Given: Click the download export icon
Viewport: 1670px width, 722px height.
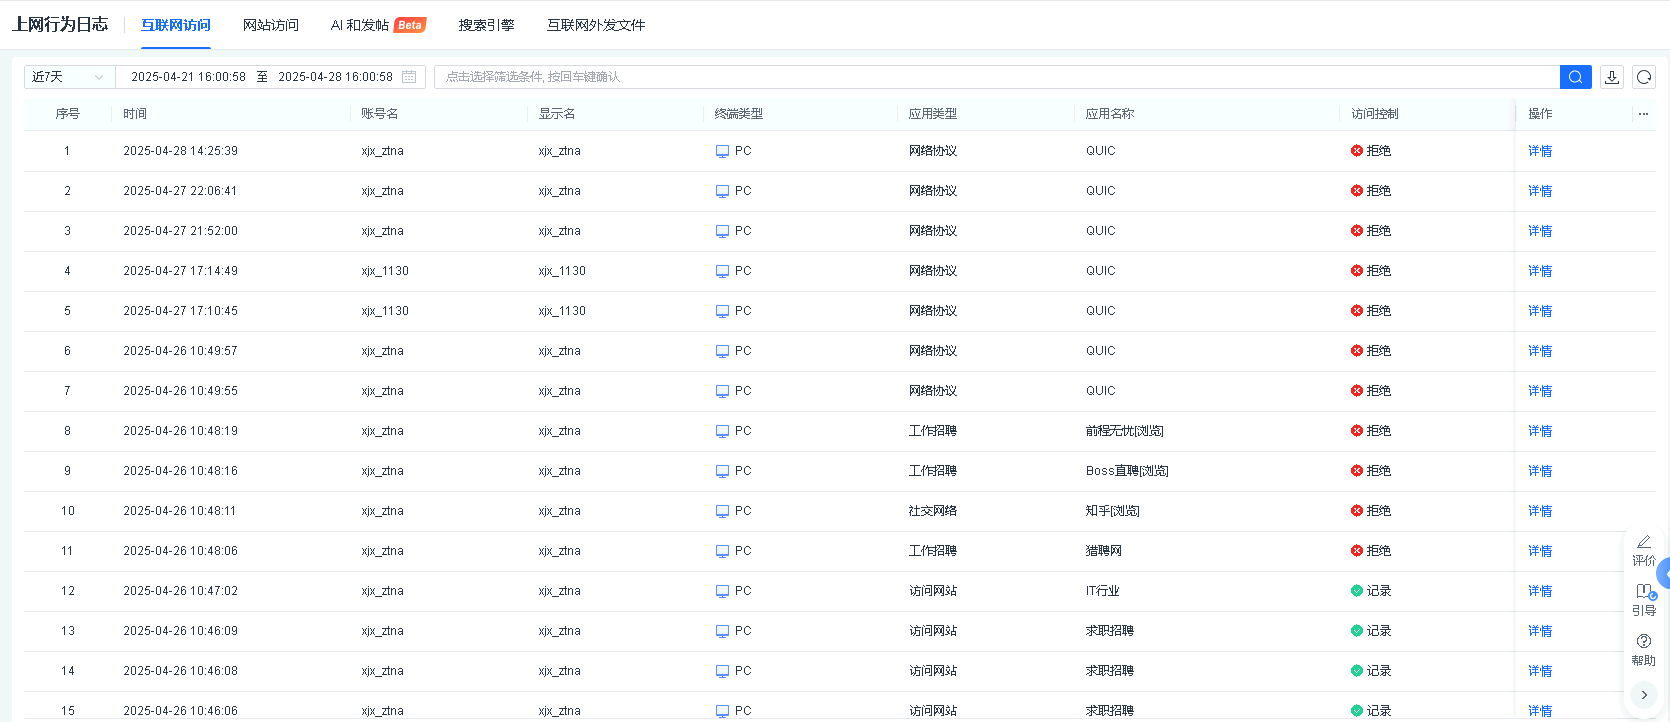Looking at the screenshot, I should [x=1612, y=77].
